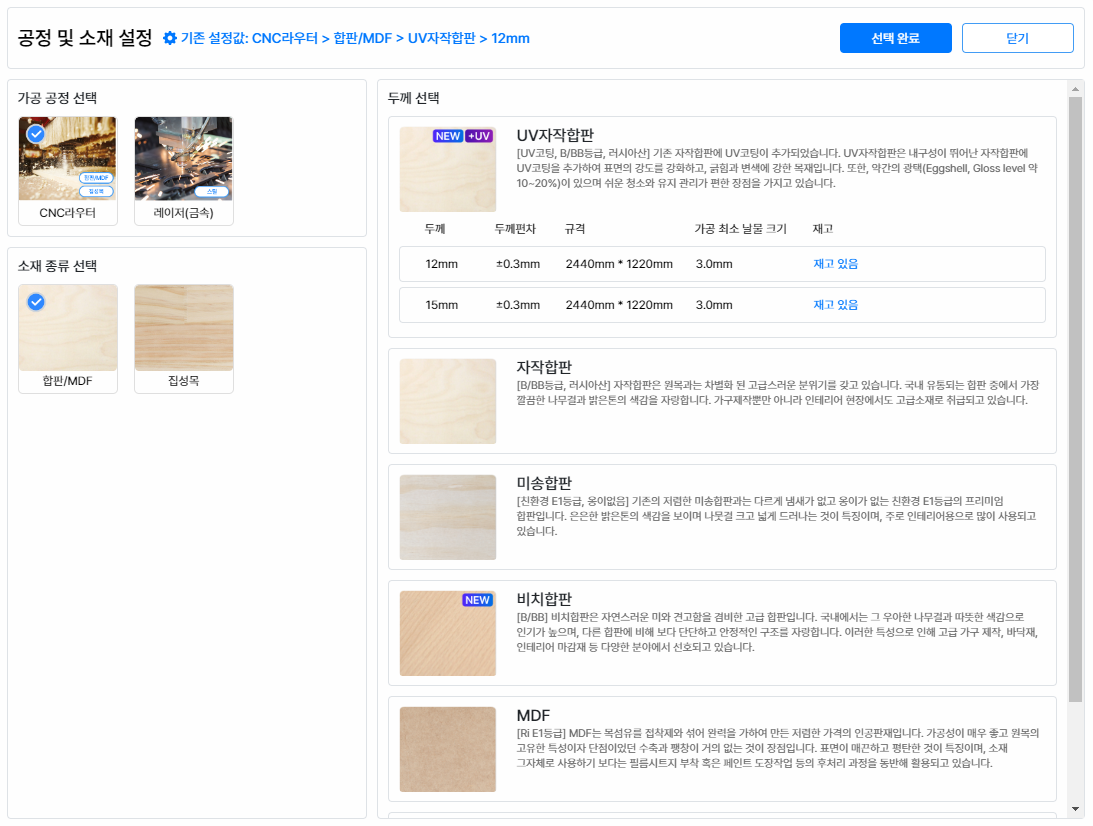Click ±0.3mm in the 15mm row
This screenshot has height=826, width=1093.
tap(518, 305)
